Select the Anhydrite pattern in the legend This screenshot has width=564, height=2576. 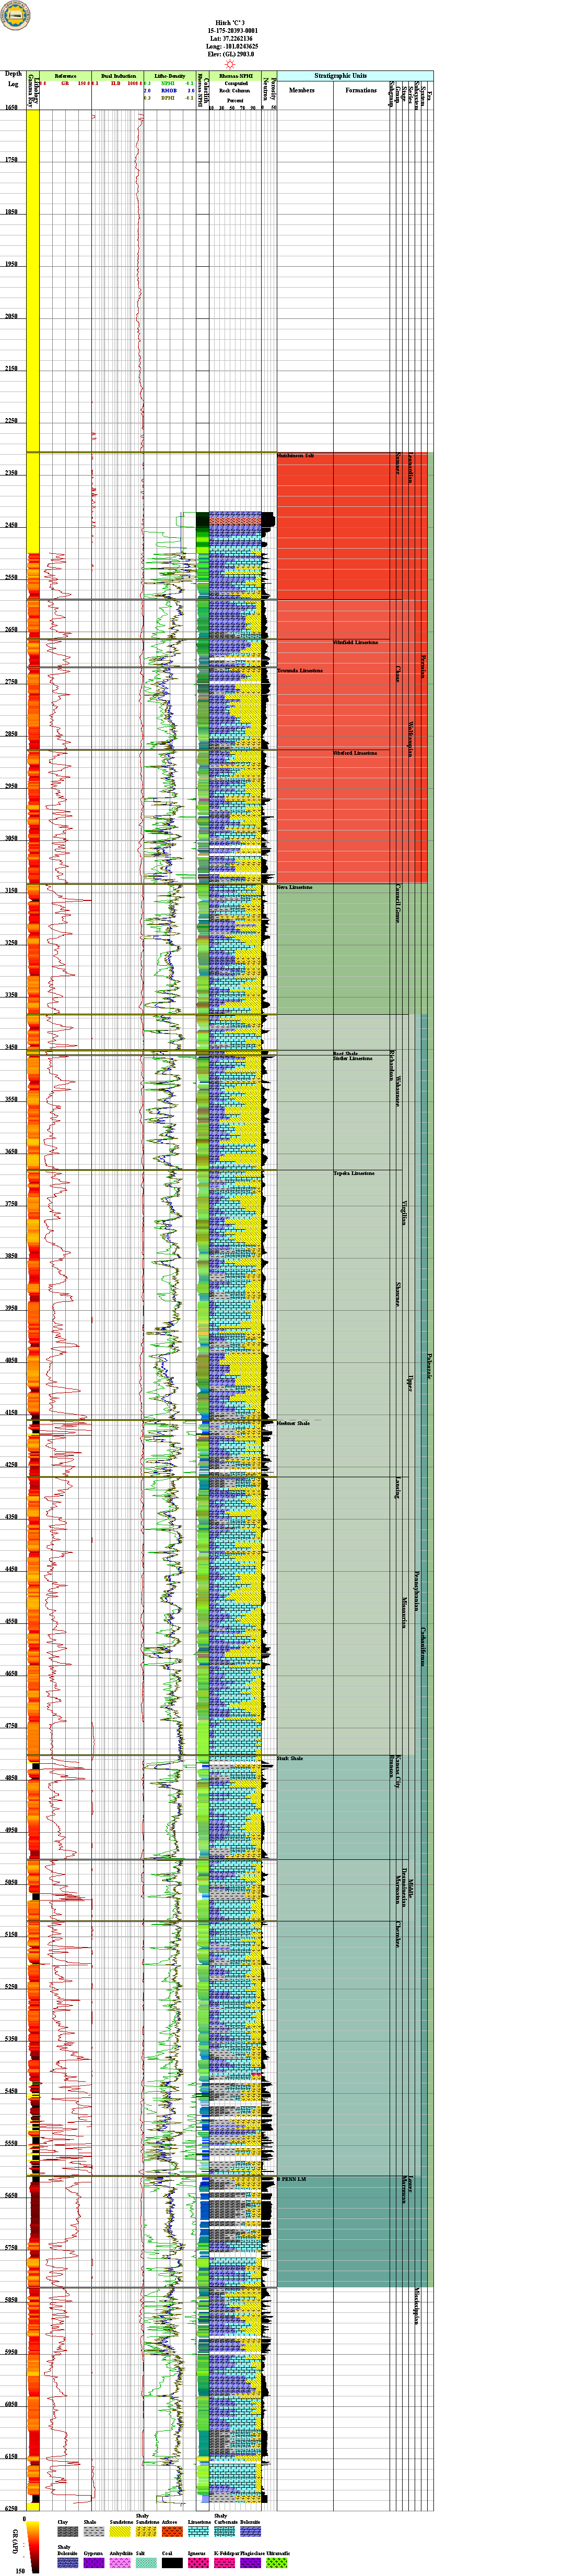pos(120,2564)
